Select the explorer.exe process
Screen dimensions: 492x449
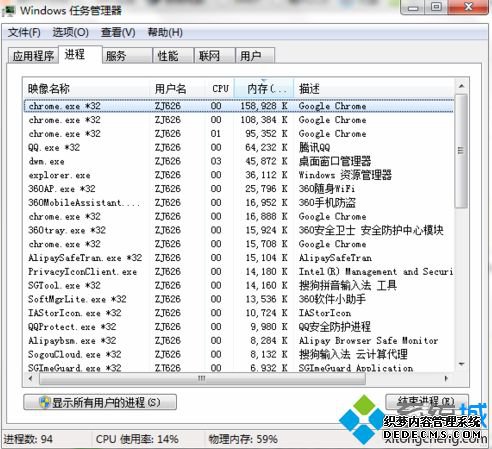(x=239, y=175)
